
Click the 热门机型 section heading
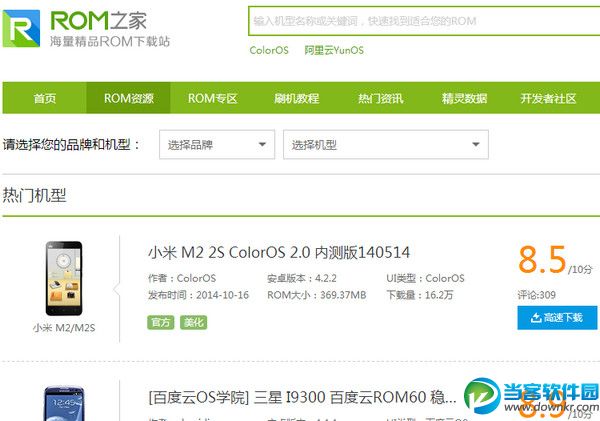pos(34,195)
